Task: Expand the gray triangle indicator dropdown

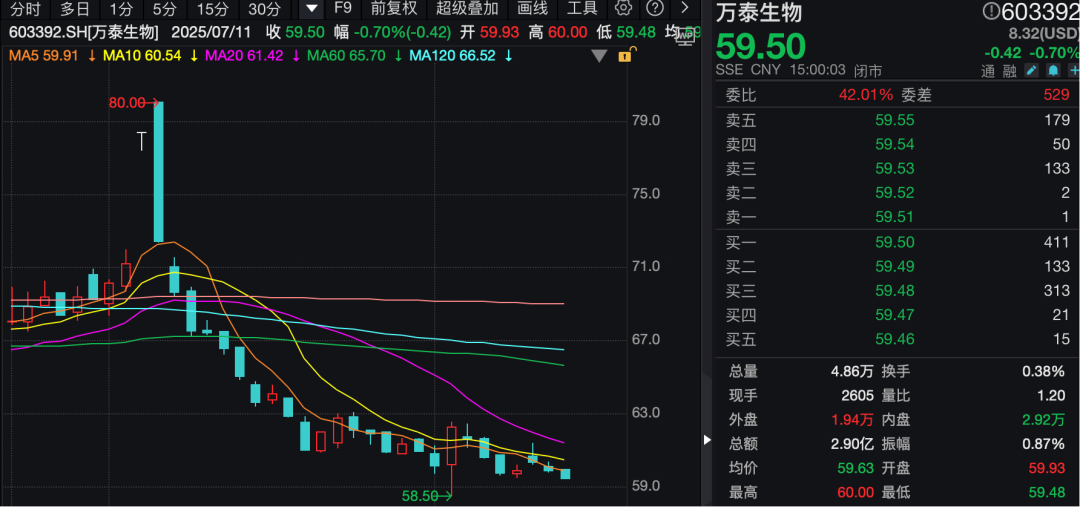Action: click(599, 56)
